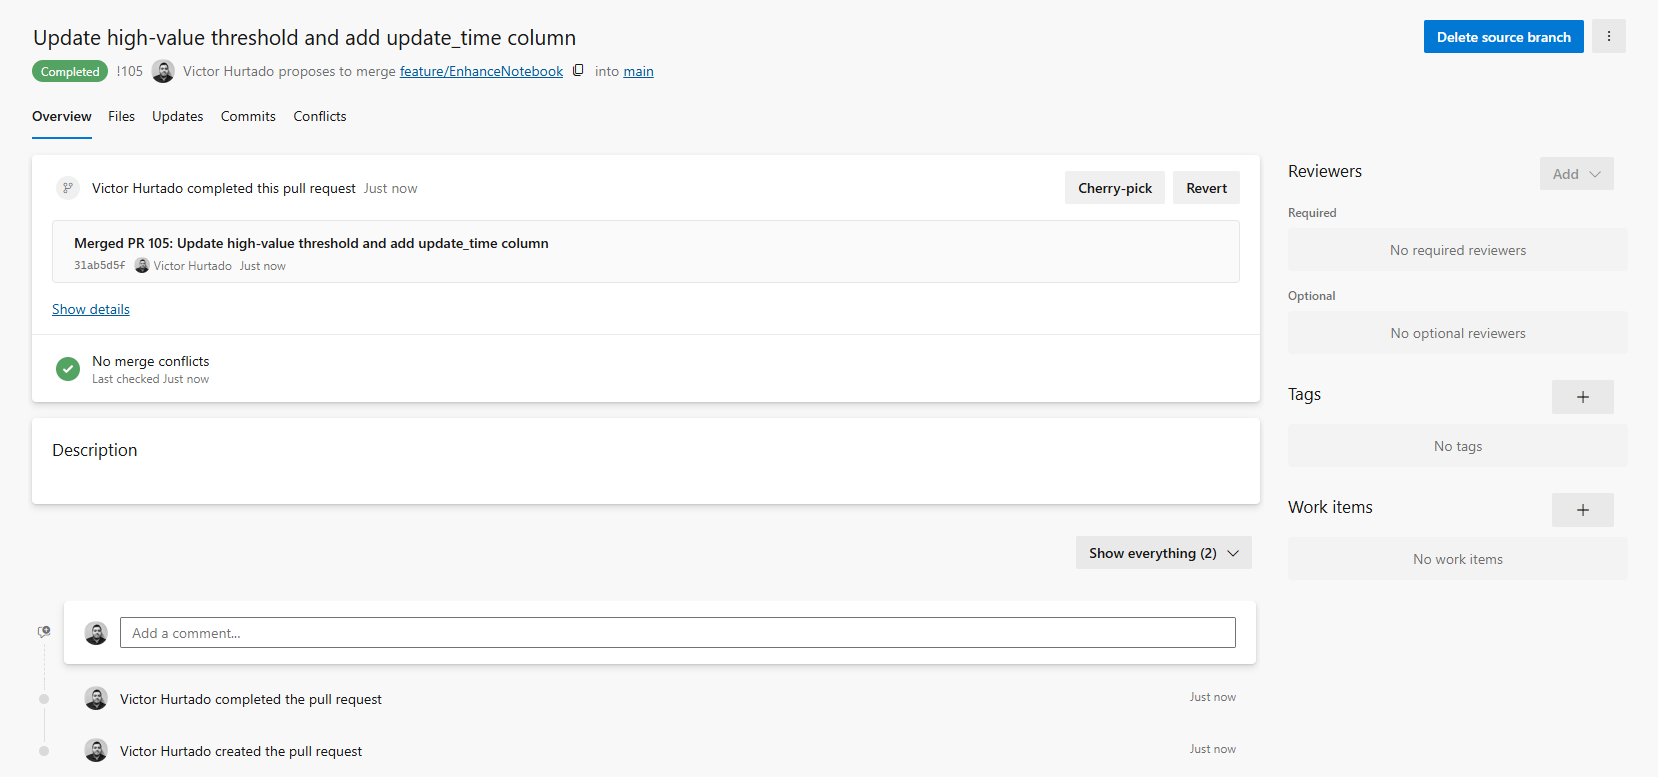
Task: Open the main branch link
Action: point(638,72)
